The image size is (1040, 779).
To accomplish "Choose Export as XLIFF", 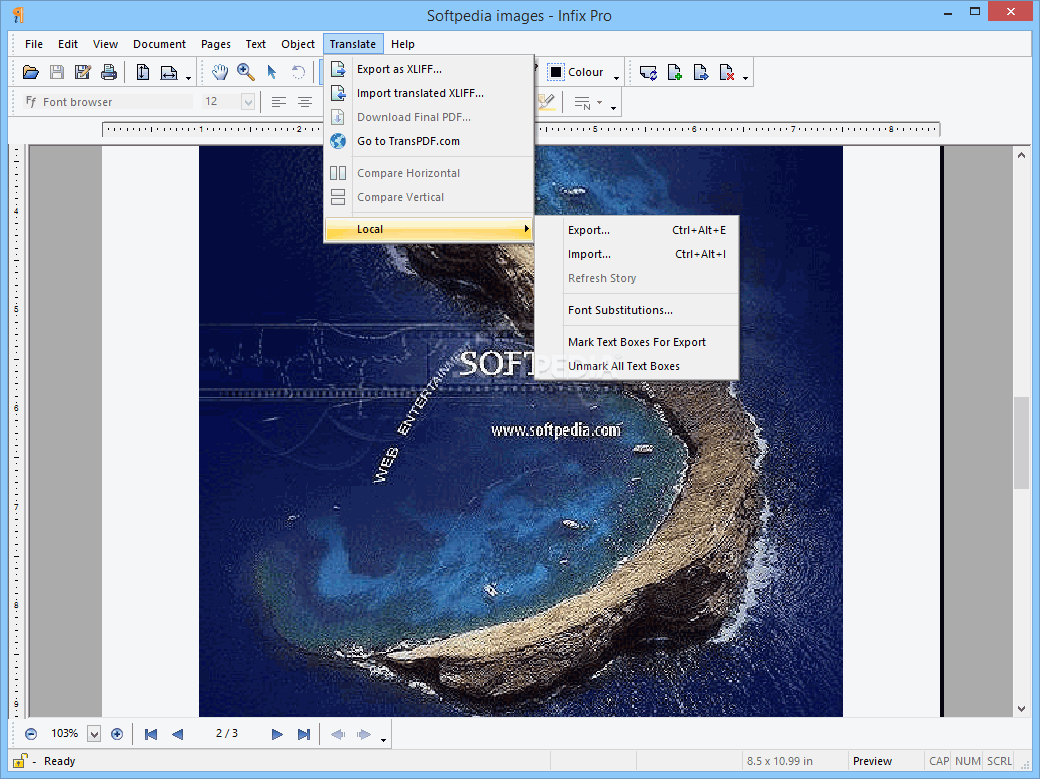I will tap(428, 69).
